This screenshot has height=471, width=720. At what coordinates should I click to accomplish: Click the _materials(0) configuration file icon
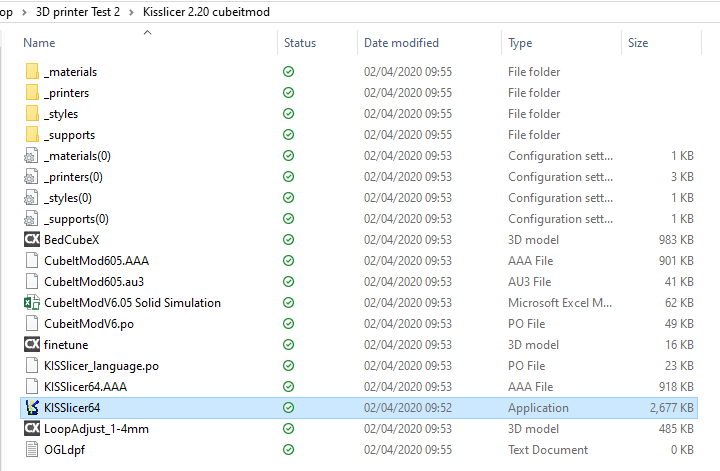pos(31,156)
